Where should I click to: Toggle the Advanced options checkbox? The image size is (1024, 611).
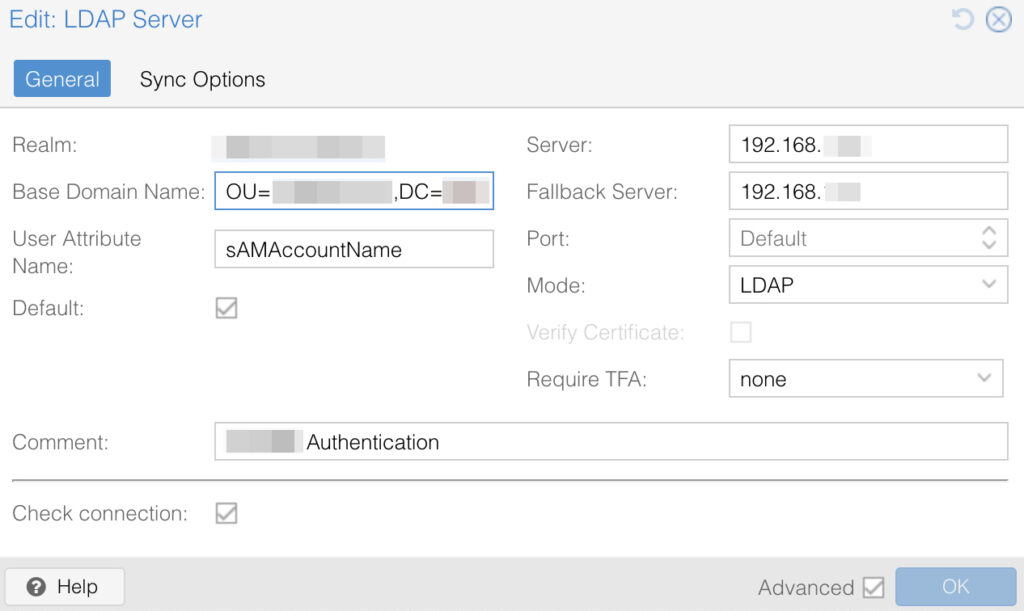click(x=873, y=587)
